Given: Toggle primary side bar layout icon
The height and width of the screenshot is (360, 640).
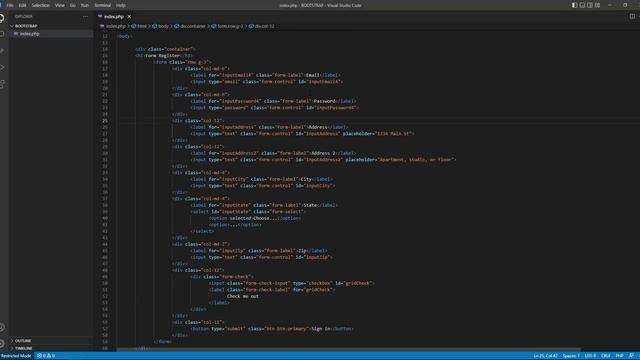Looking at the screenshot, I should pyautogui.click(x=574, y=5).
